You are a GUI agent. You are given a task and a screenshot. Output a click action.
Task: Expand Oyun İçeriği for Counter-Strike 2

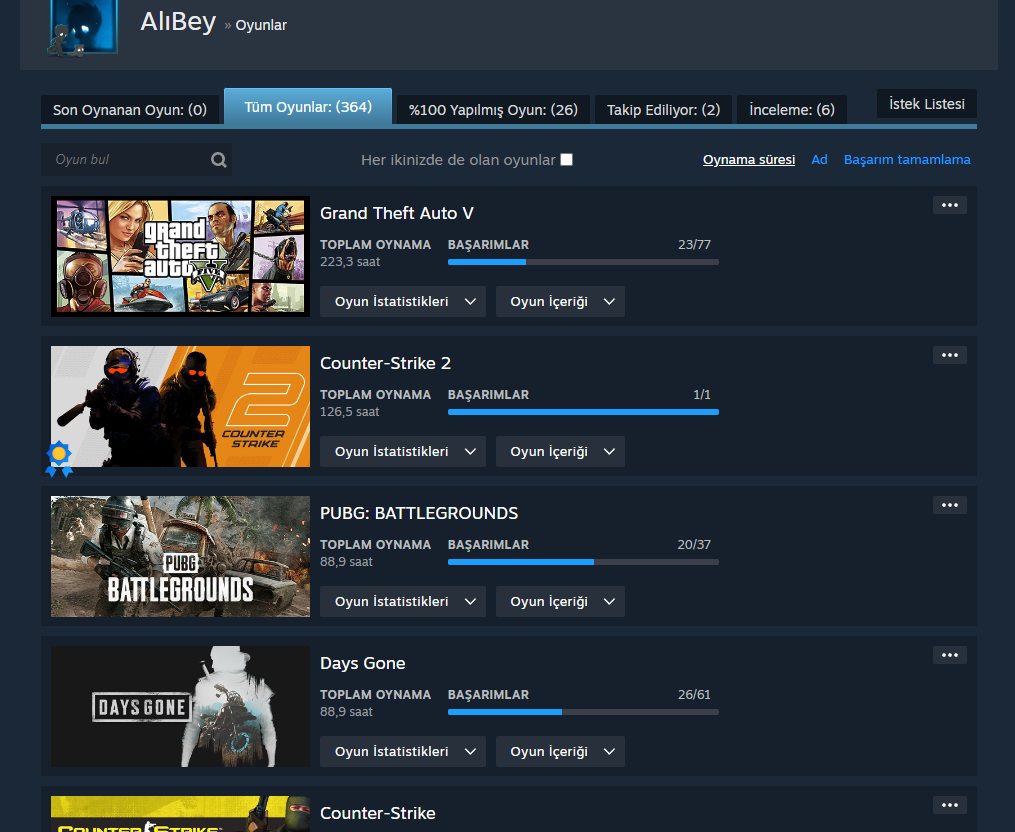pos(561,451)
